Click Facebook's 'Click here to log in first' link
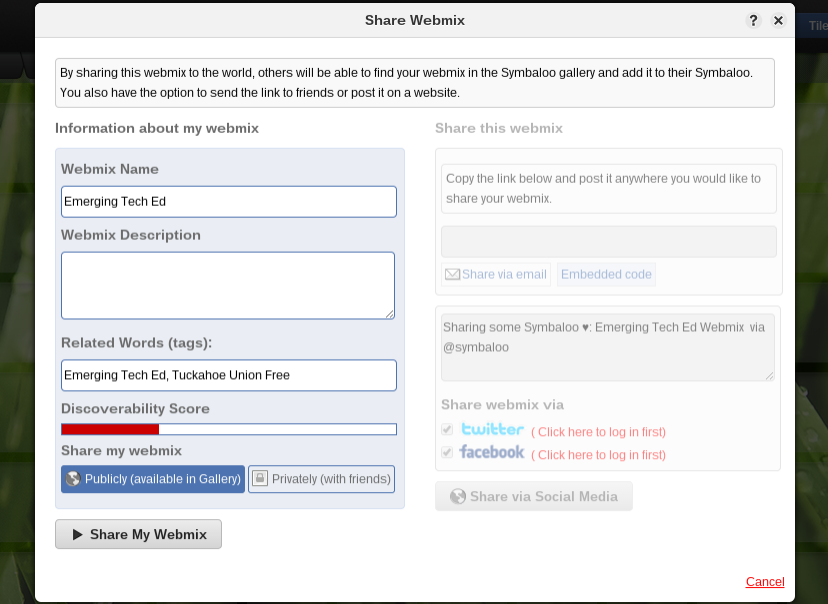 point(598,455)
